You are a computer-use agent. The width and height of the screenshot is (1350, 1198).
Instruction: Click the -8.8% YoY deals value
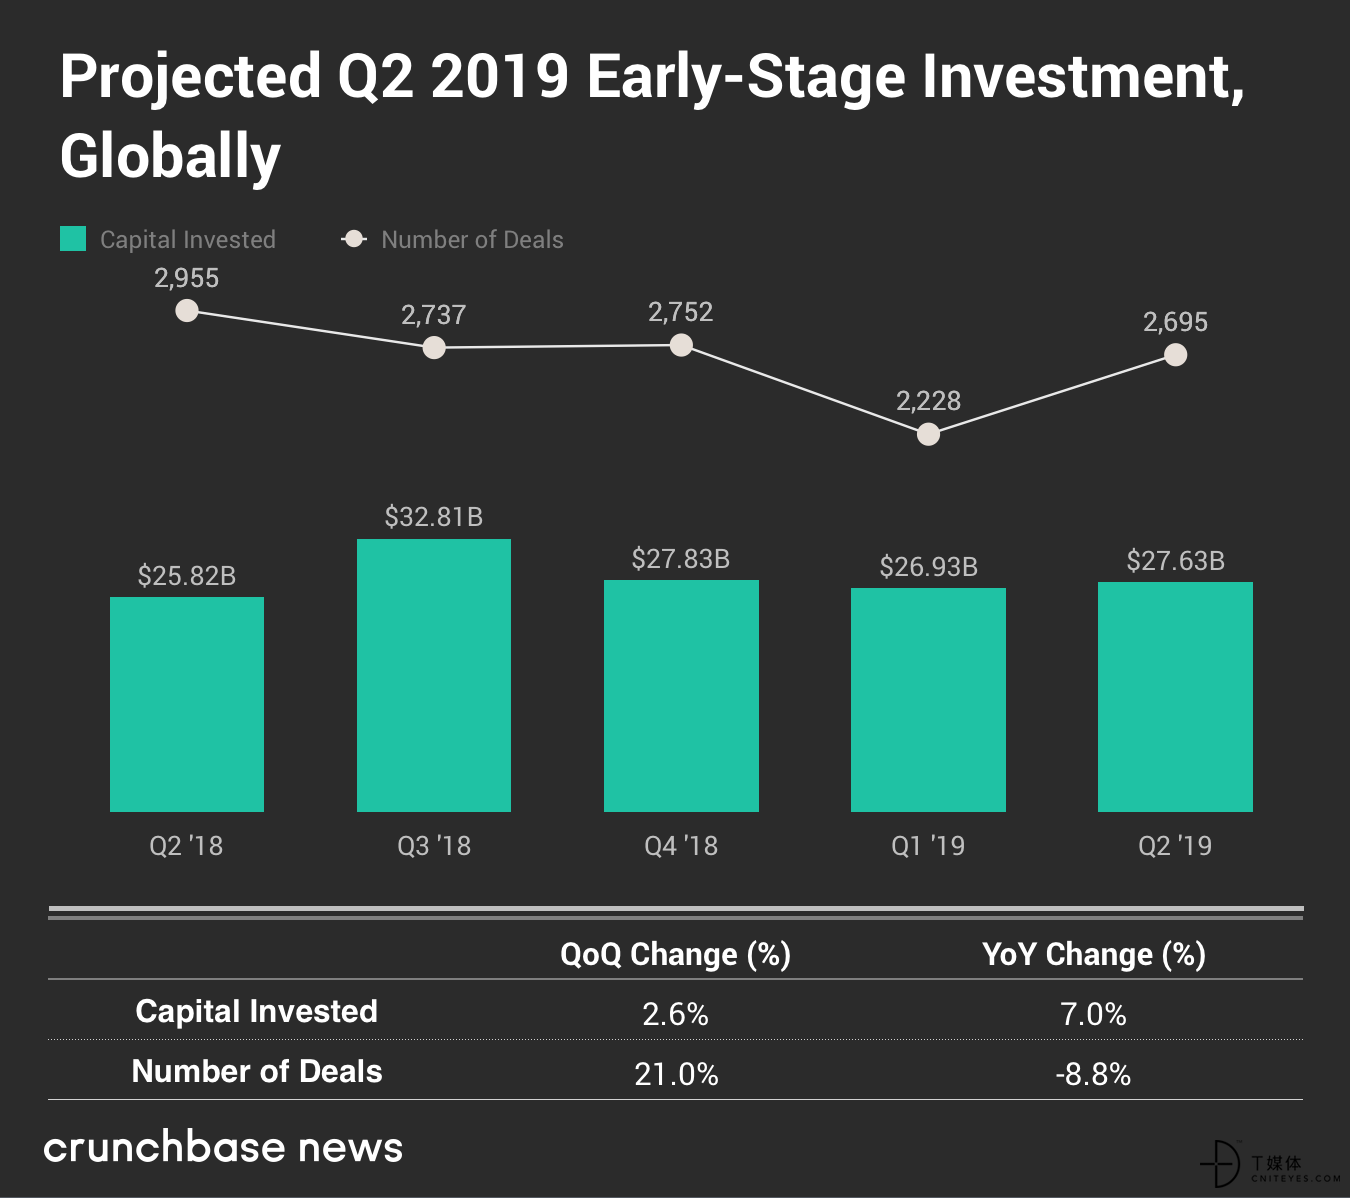coord(1093,1074)
